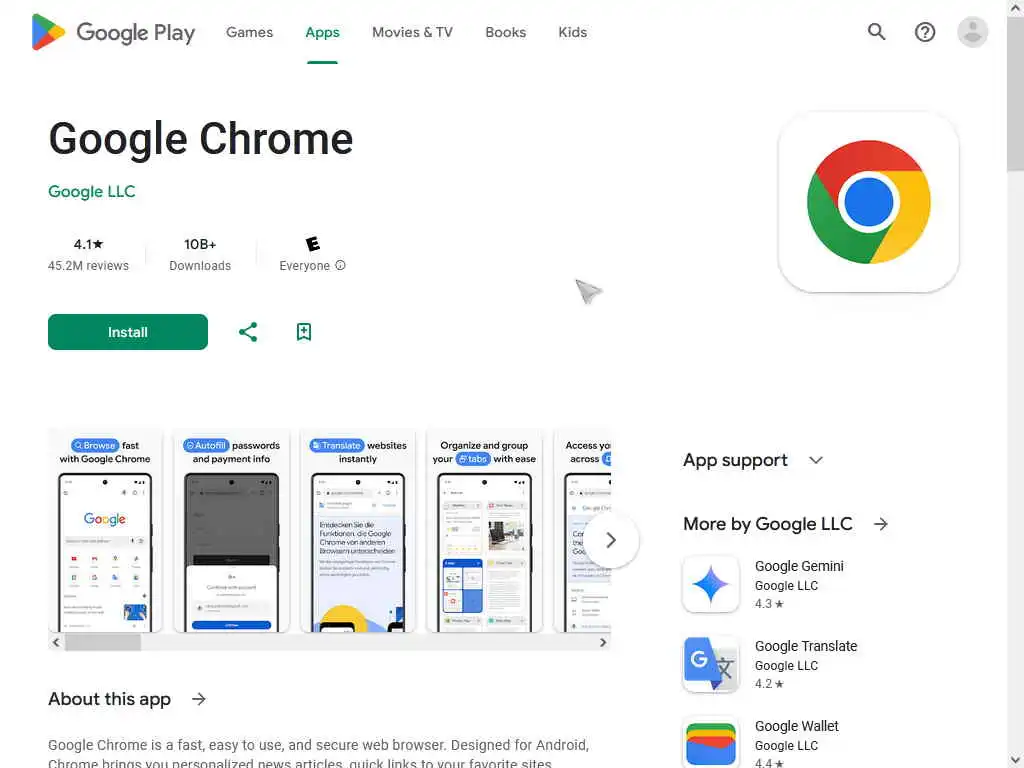Viewport: 1024px width, 768px height.
Task: Advance screenshots with next chevron button
Action: coord(611,540)
